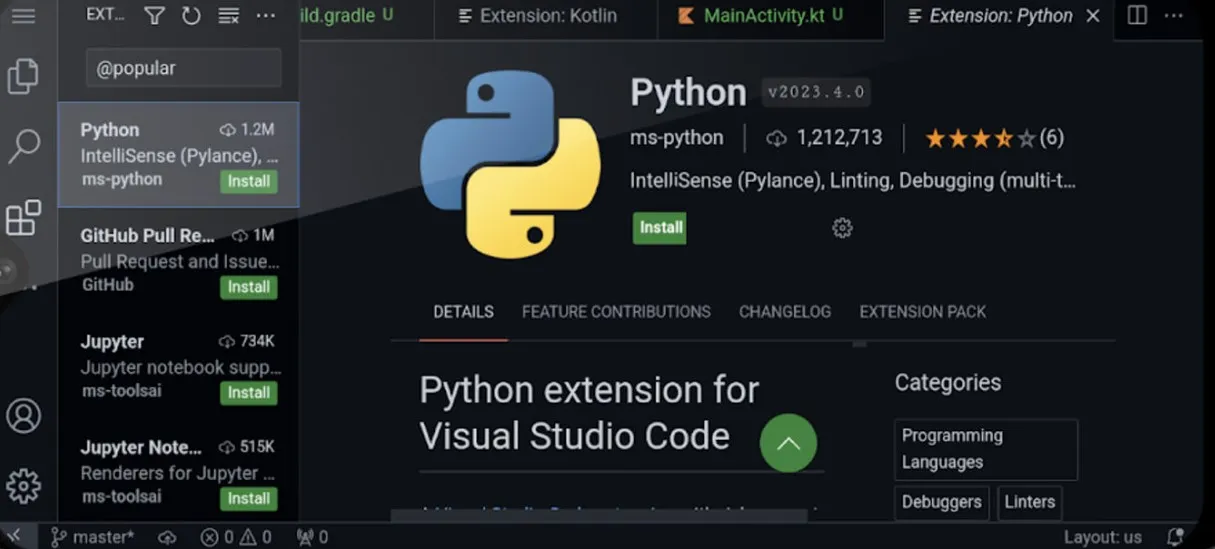This screenshot has width=1215, height=549.
Task: Click the ms-python publisher link
Action: tap(677, 138)
